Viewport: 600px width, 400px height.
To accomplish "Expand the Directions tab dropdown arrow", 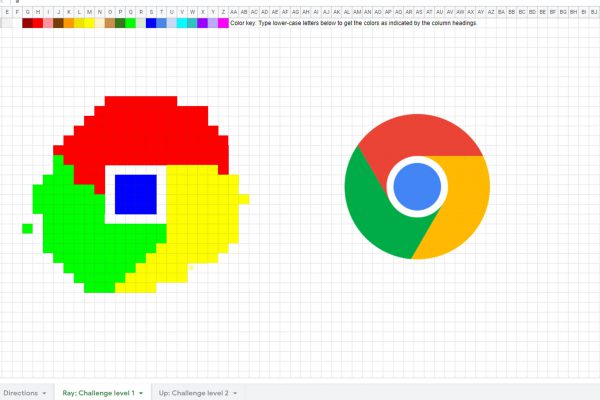I will pos(44,393).
